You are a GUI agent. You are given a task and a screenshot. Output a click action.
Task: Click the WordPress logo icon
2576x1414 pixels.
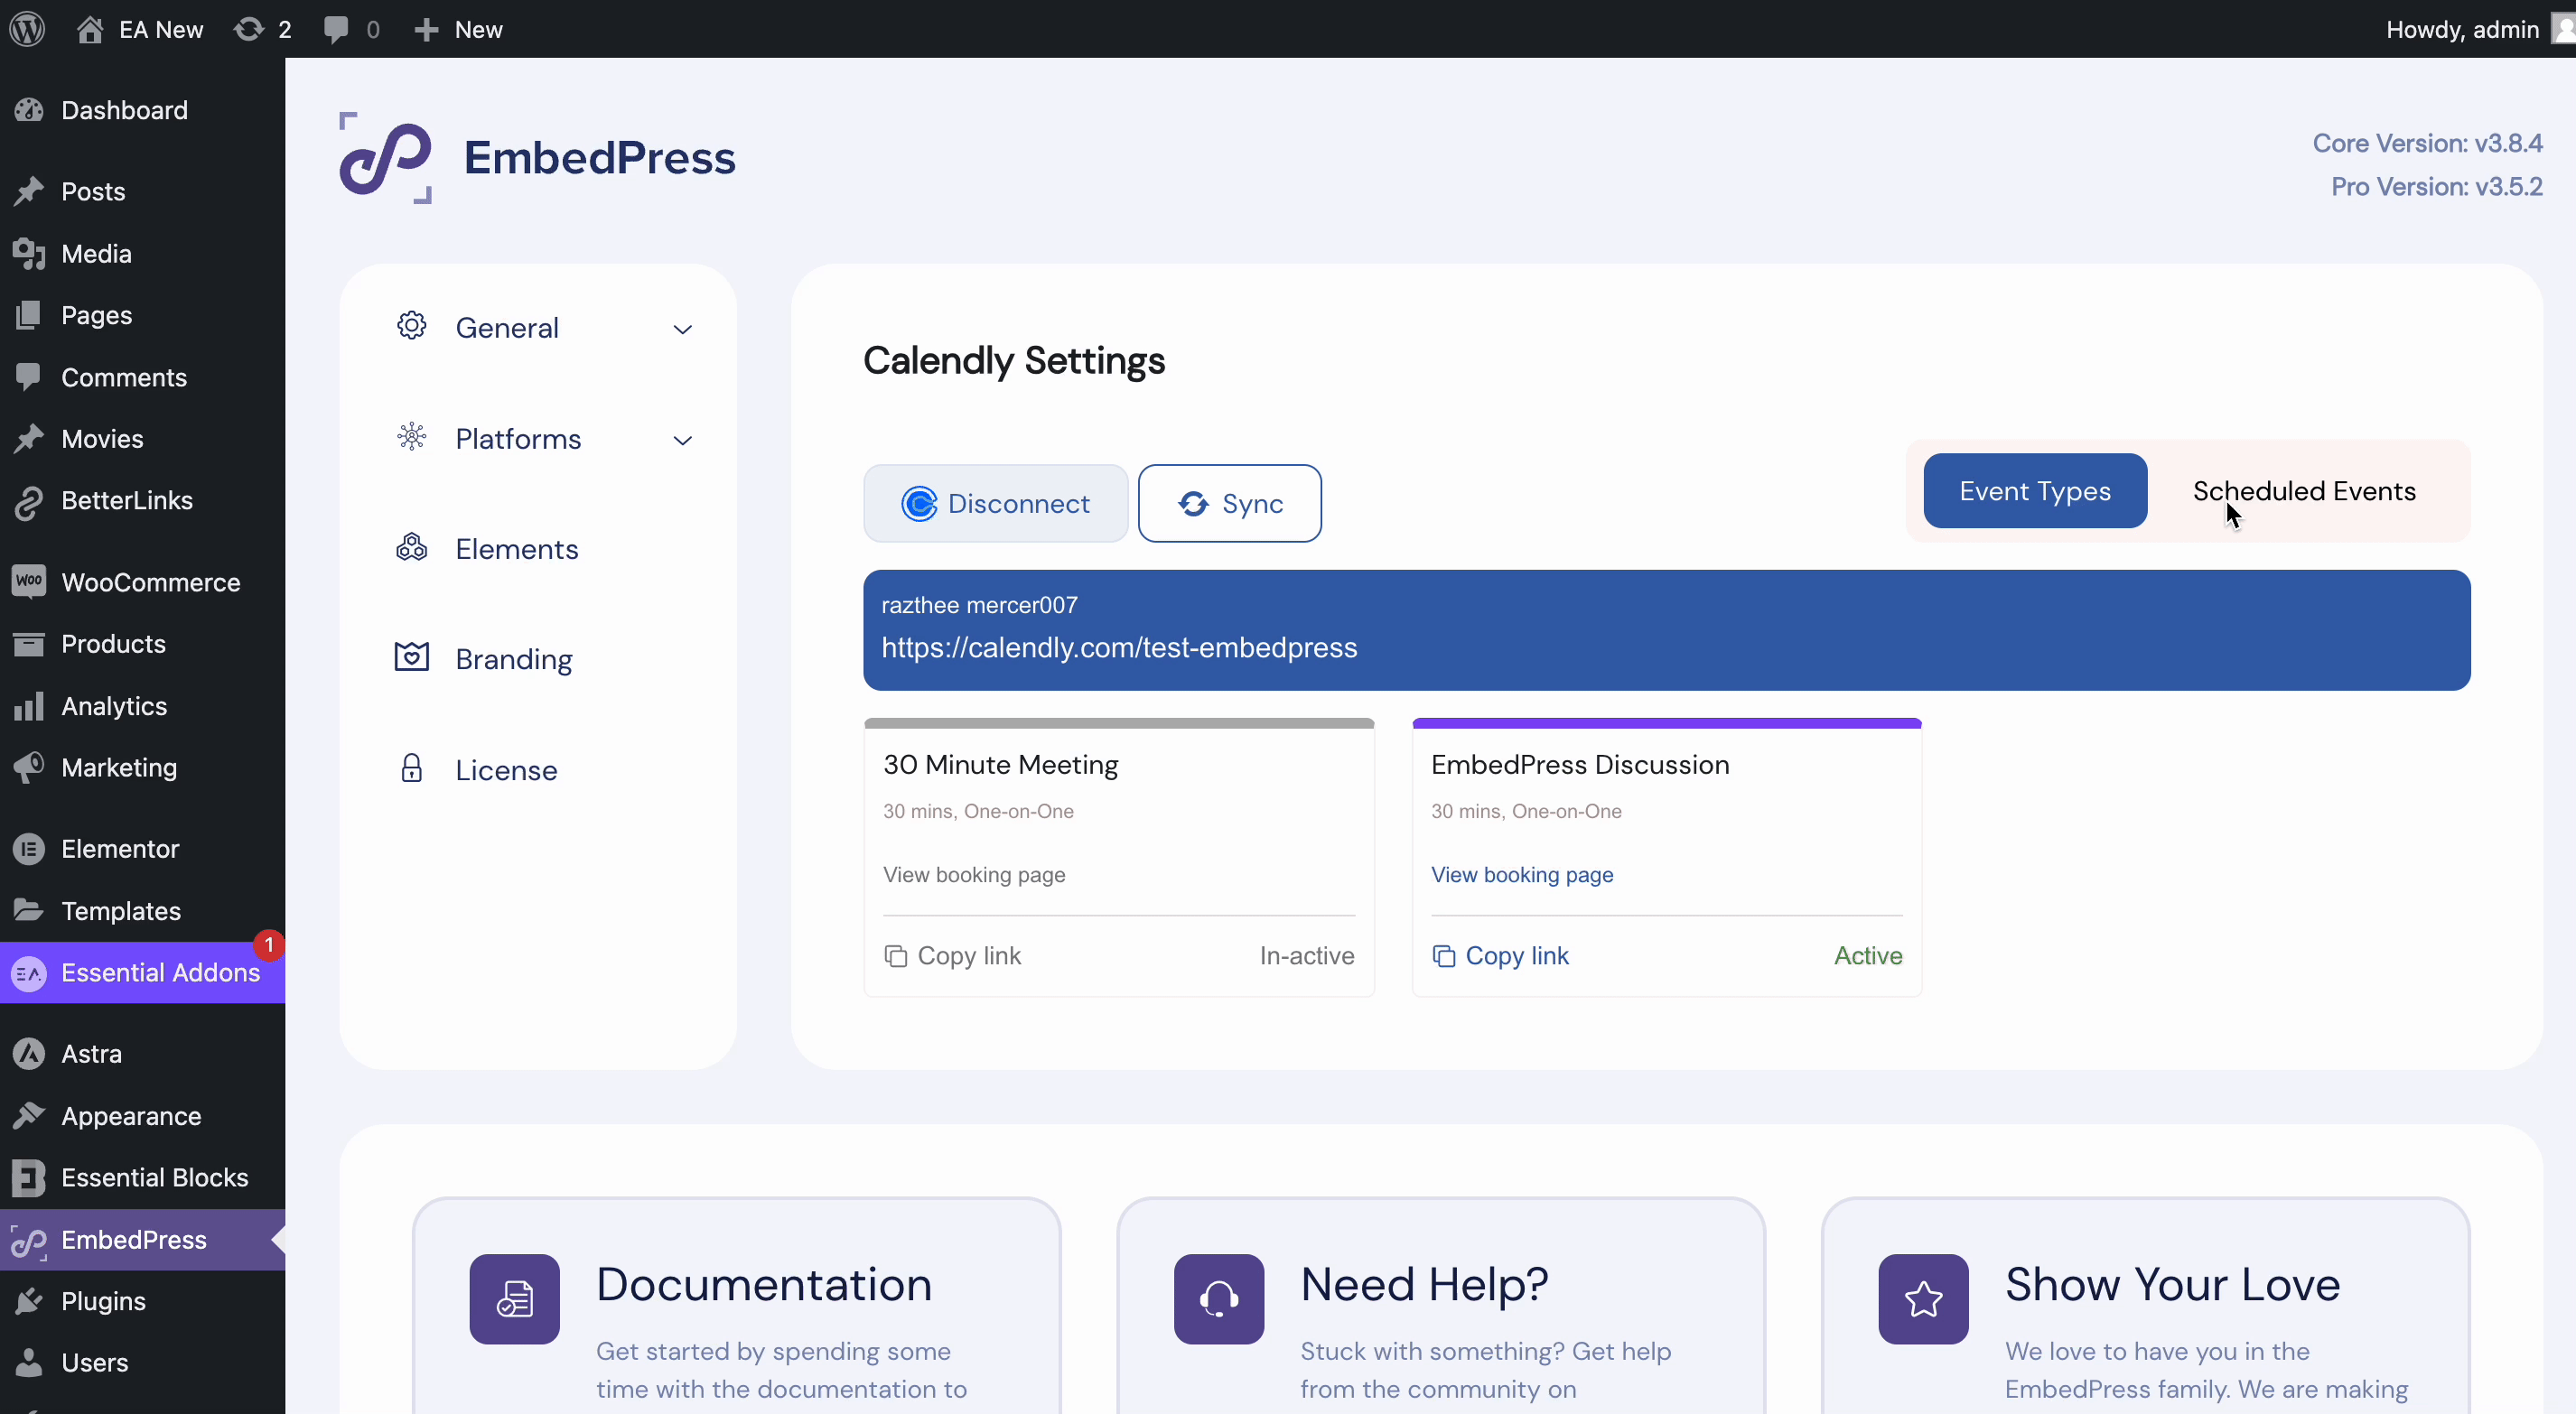pyautogui.click(x=27, y=29)
